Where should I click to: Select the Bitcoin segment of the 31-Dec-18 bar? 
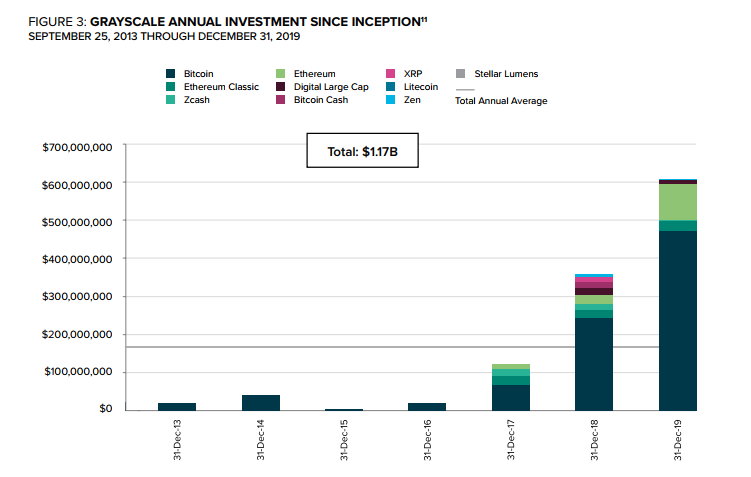point(594,364)
